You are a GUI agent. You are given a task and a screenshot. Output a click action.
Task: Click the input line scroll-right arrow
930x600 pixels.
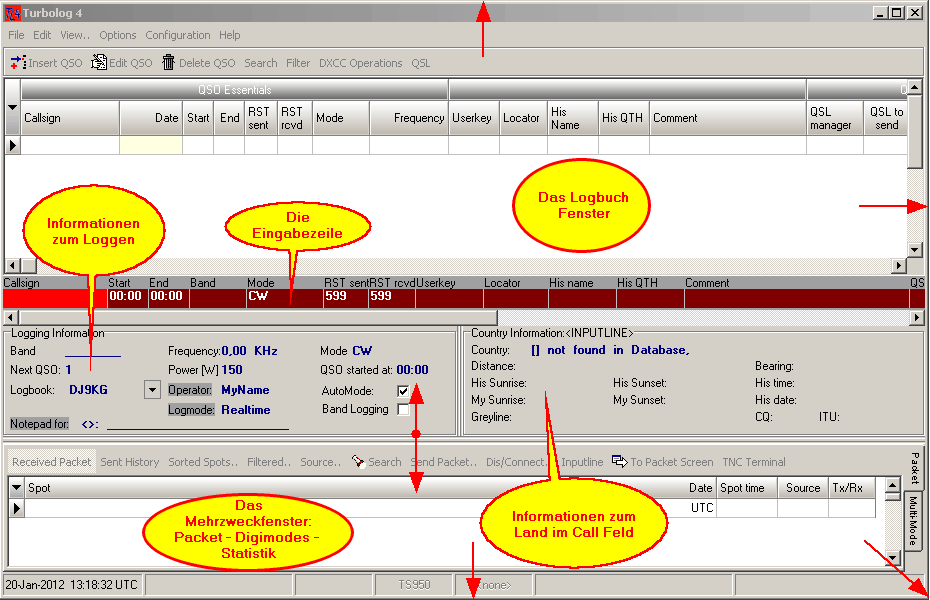(917, 317)
